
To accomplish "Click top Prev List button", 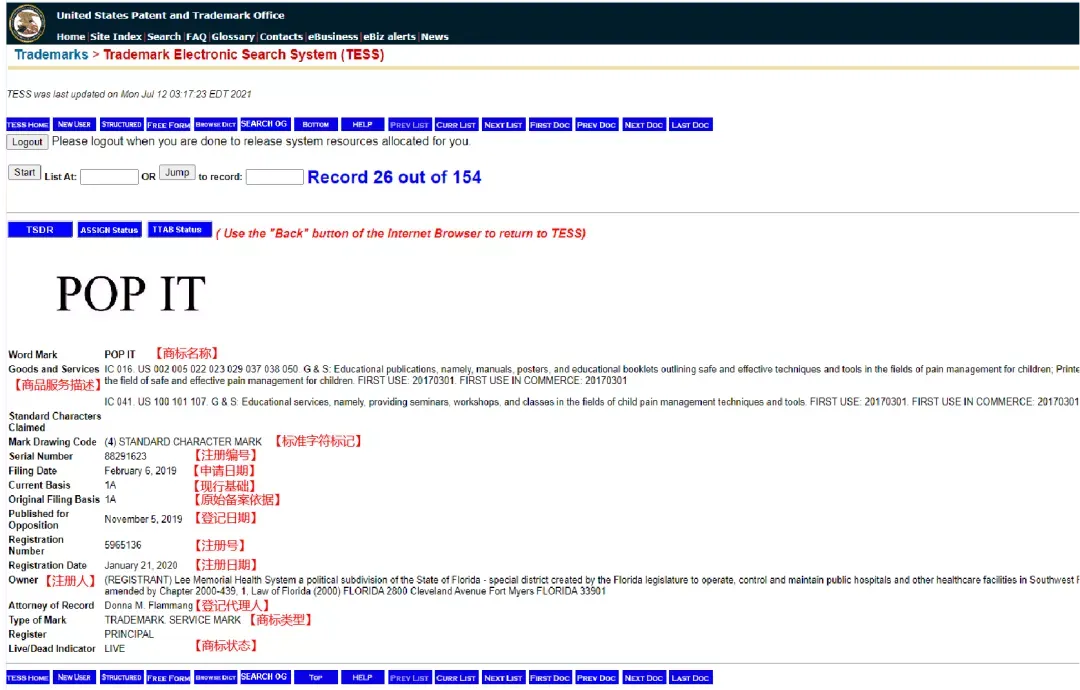I will [x=410, y=125].
